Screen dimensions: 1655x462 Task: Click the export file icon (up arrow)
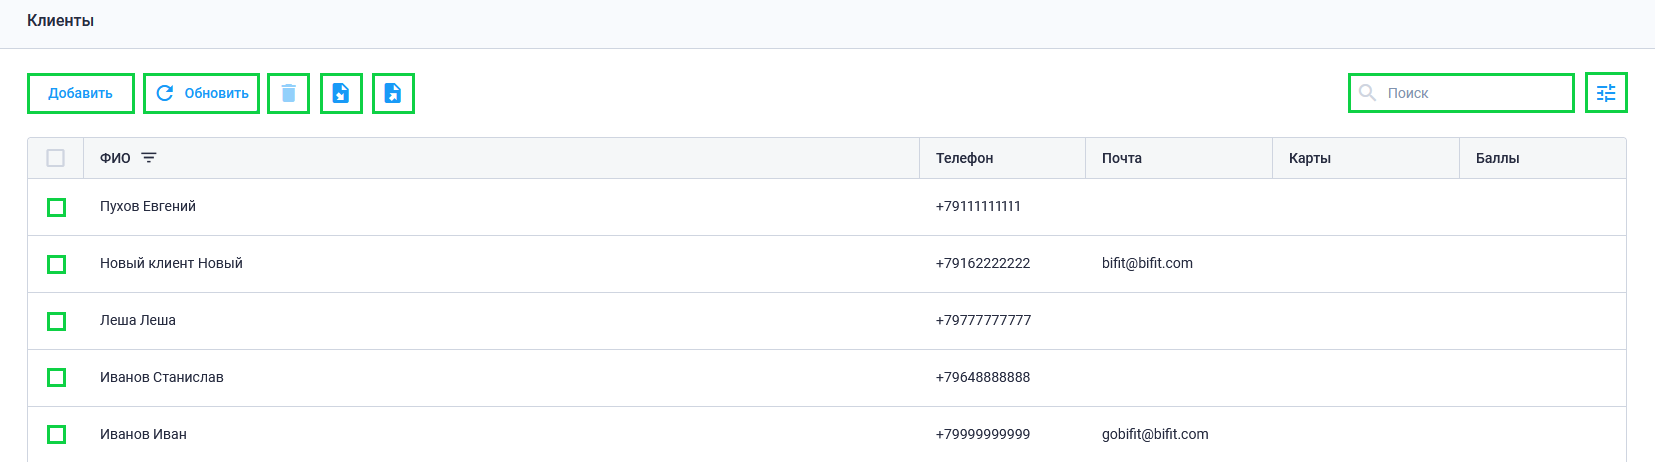[x=393, y=93]
